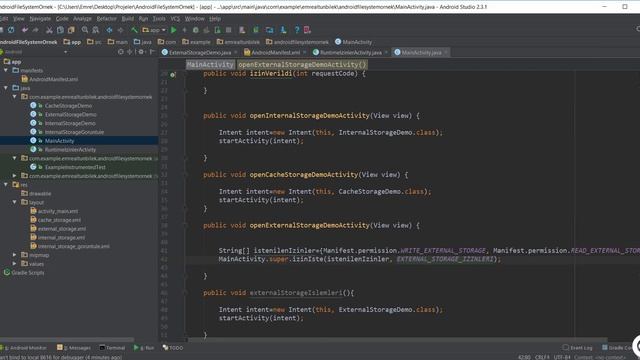The height and width of the screenshot is (360, 640).
Task: Click the Find magnifier icon
Action: coord(84,30)
